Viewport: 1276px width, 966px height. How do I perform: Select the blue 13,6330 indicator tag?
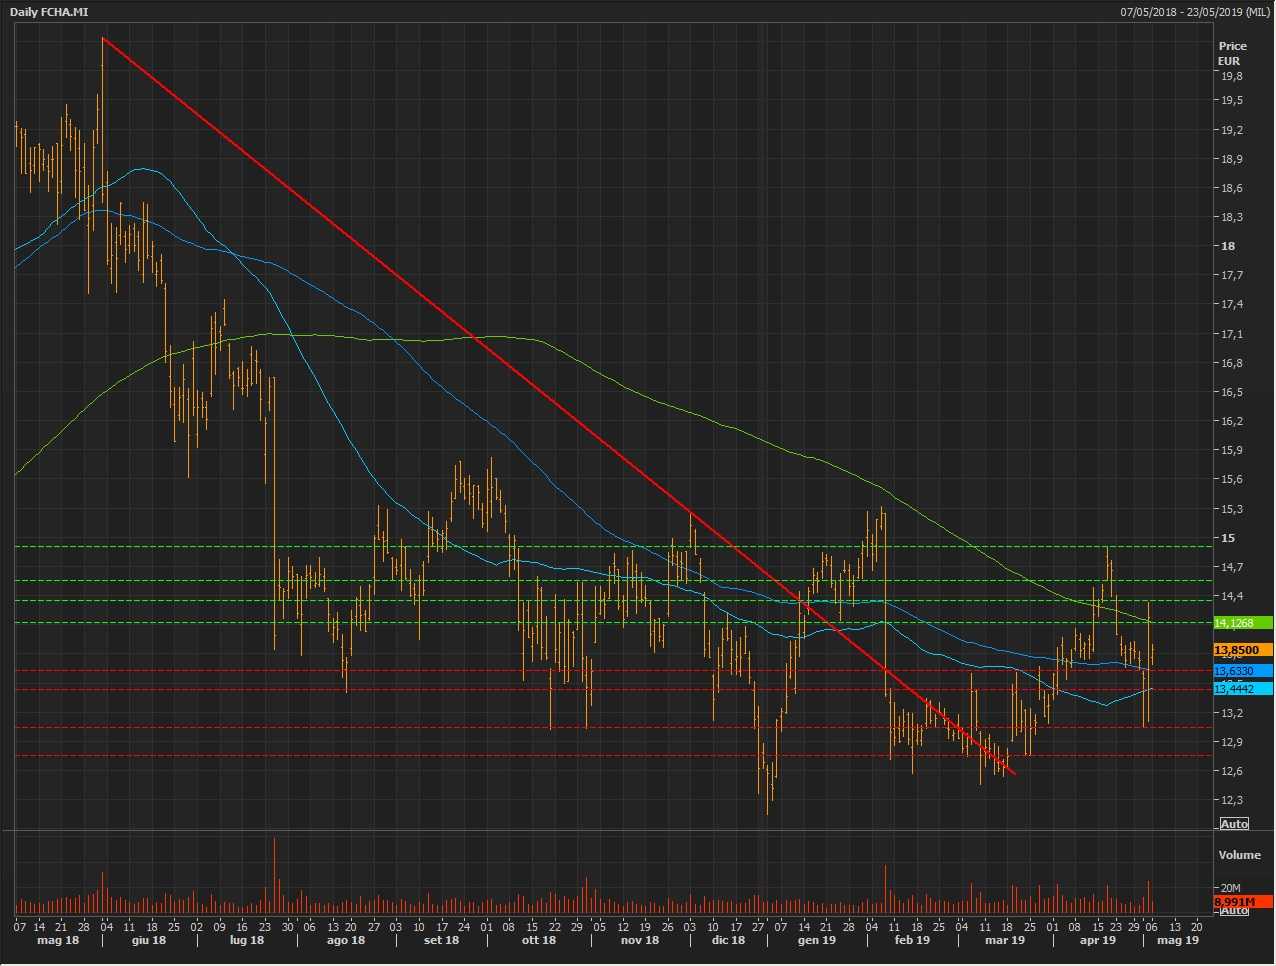coord(1235,671)
